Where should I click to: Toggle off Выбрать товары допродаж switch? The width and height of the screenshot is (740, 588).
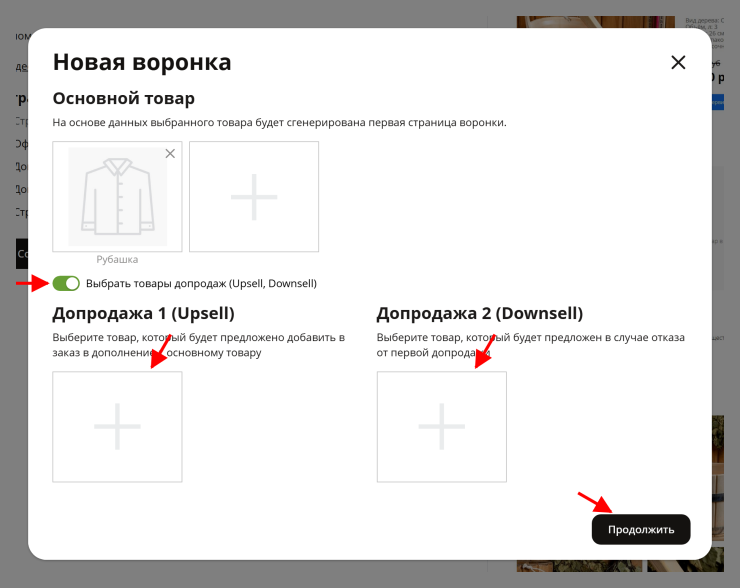point(66,284)
